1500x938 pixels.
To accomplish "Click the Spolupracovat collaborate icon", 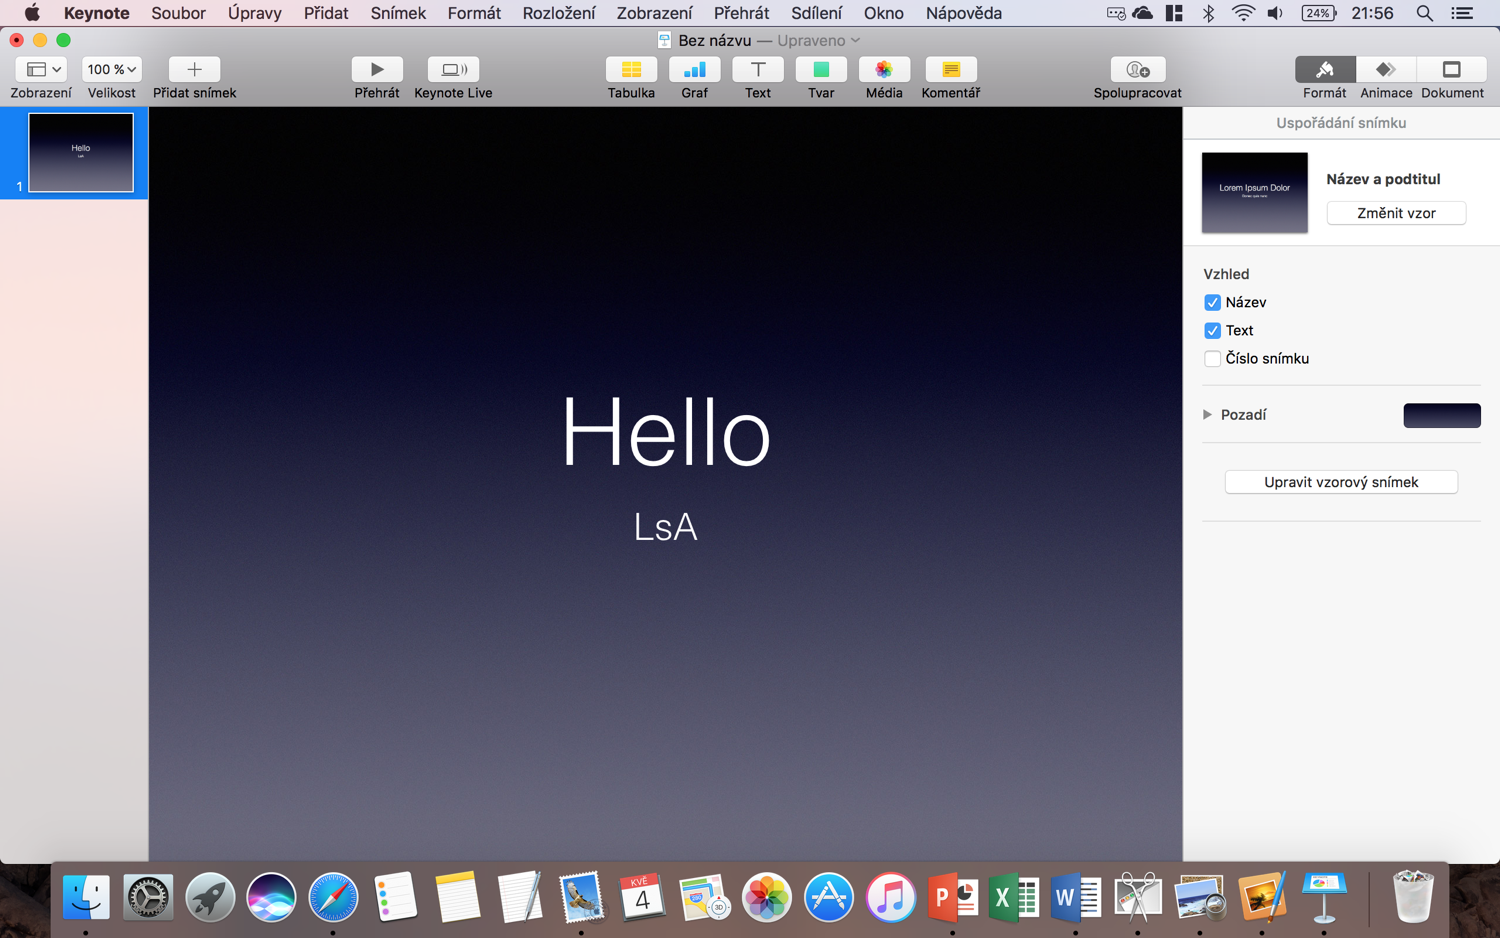I will (x=1137, y=70).
